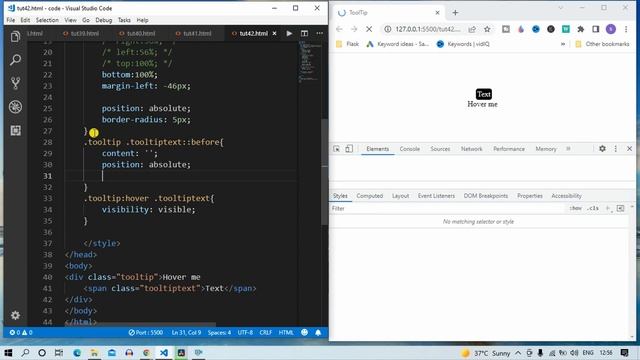Open notifications bell in status bar

318,333
